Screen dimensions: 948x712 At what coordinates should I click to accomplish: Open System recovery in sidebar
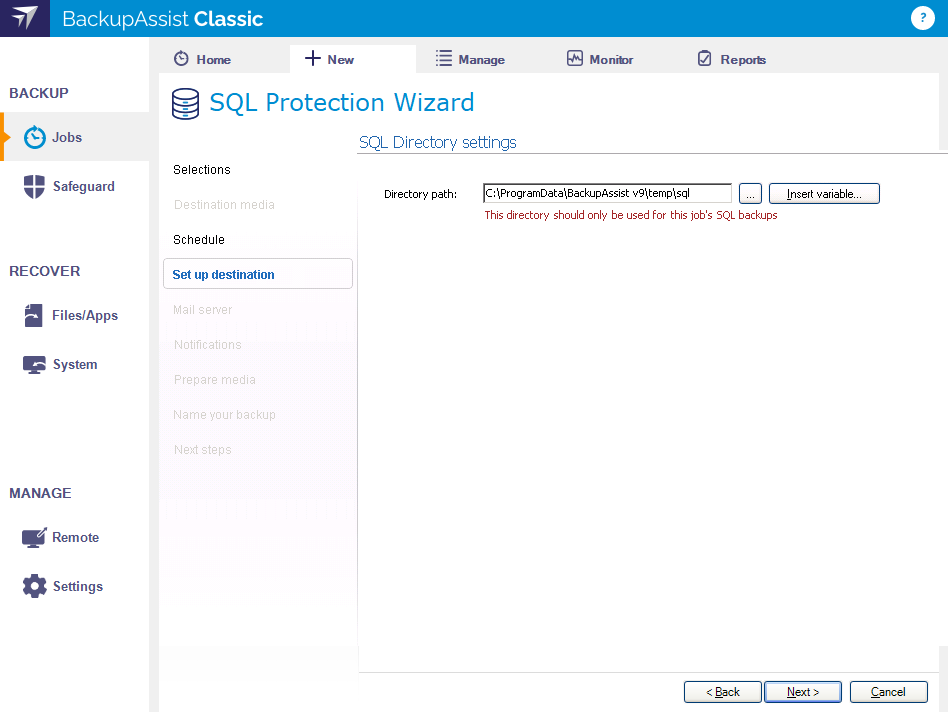[x=75, y=364]
